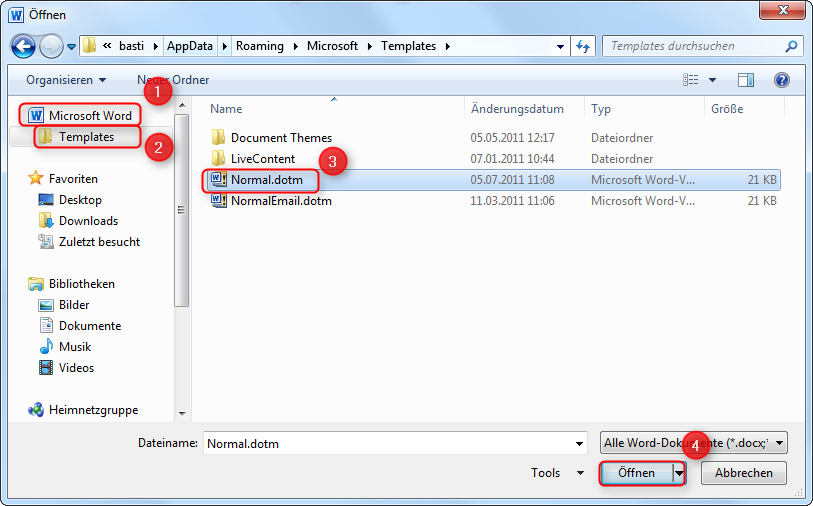Image resolution: width=813 pixels, height=506 pixels.
Task: Click Neuer Ordner button
Action: coord(173,80)
